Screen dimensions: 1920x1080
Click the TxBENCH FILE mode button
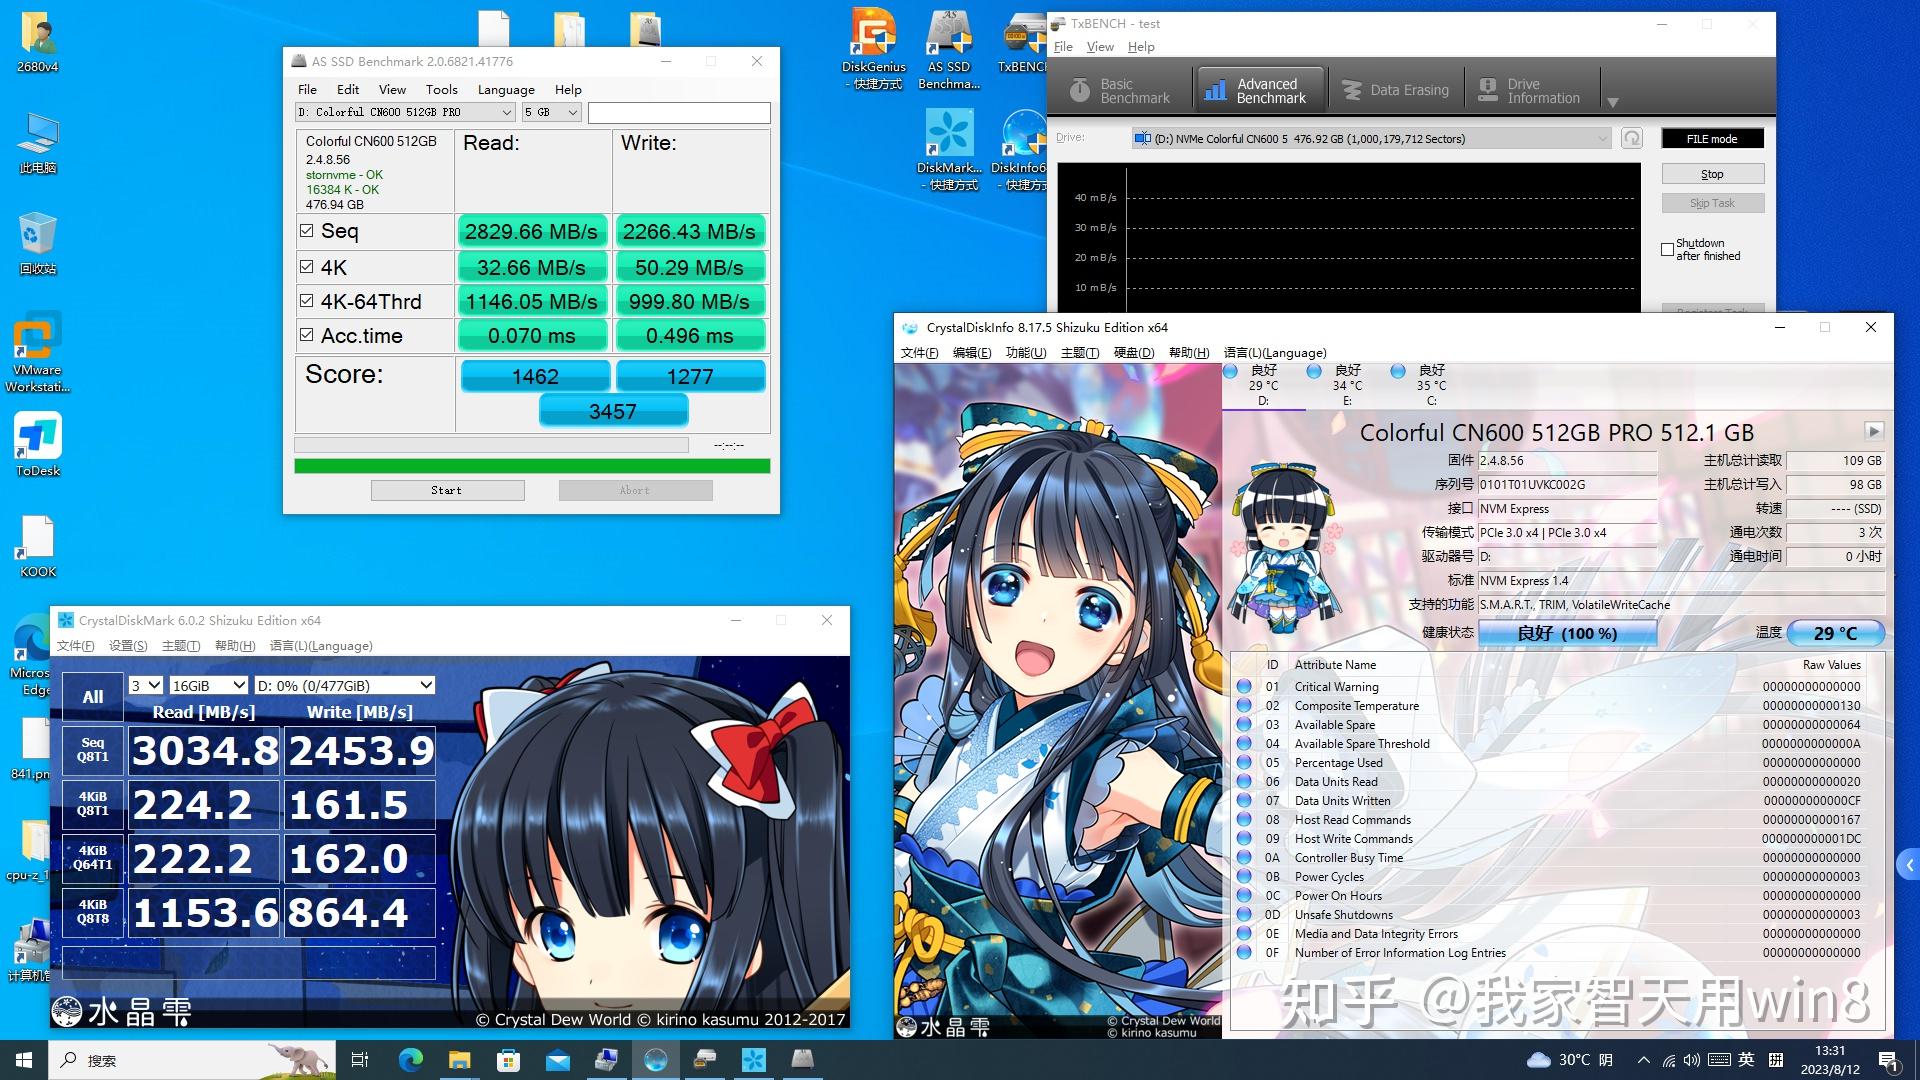click(x=1712, y=138)
